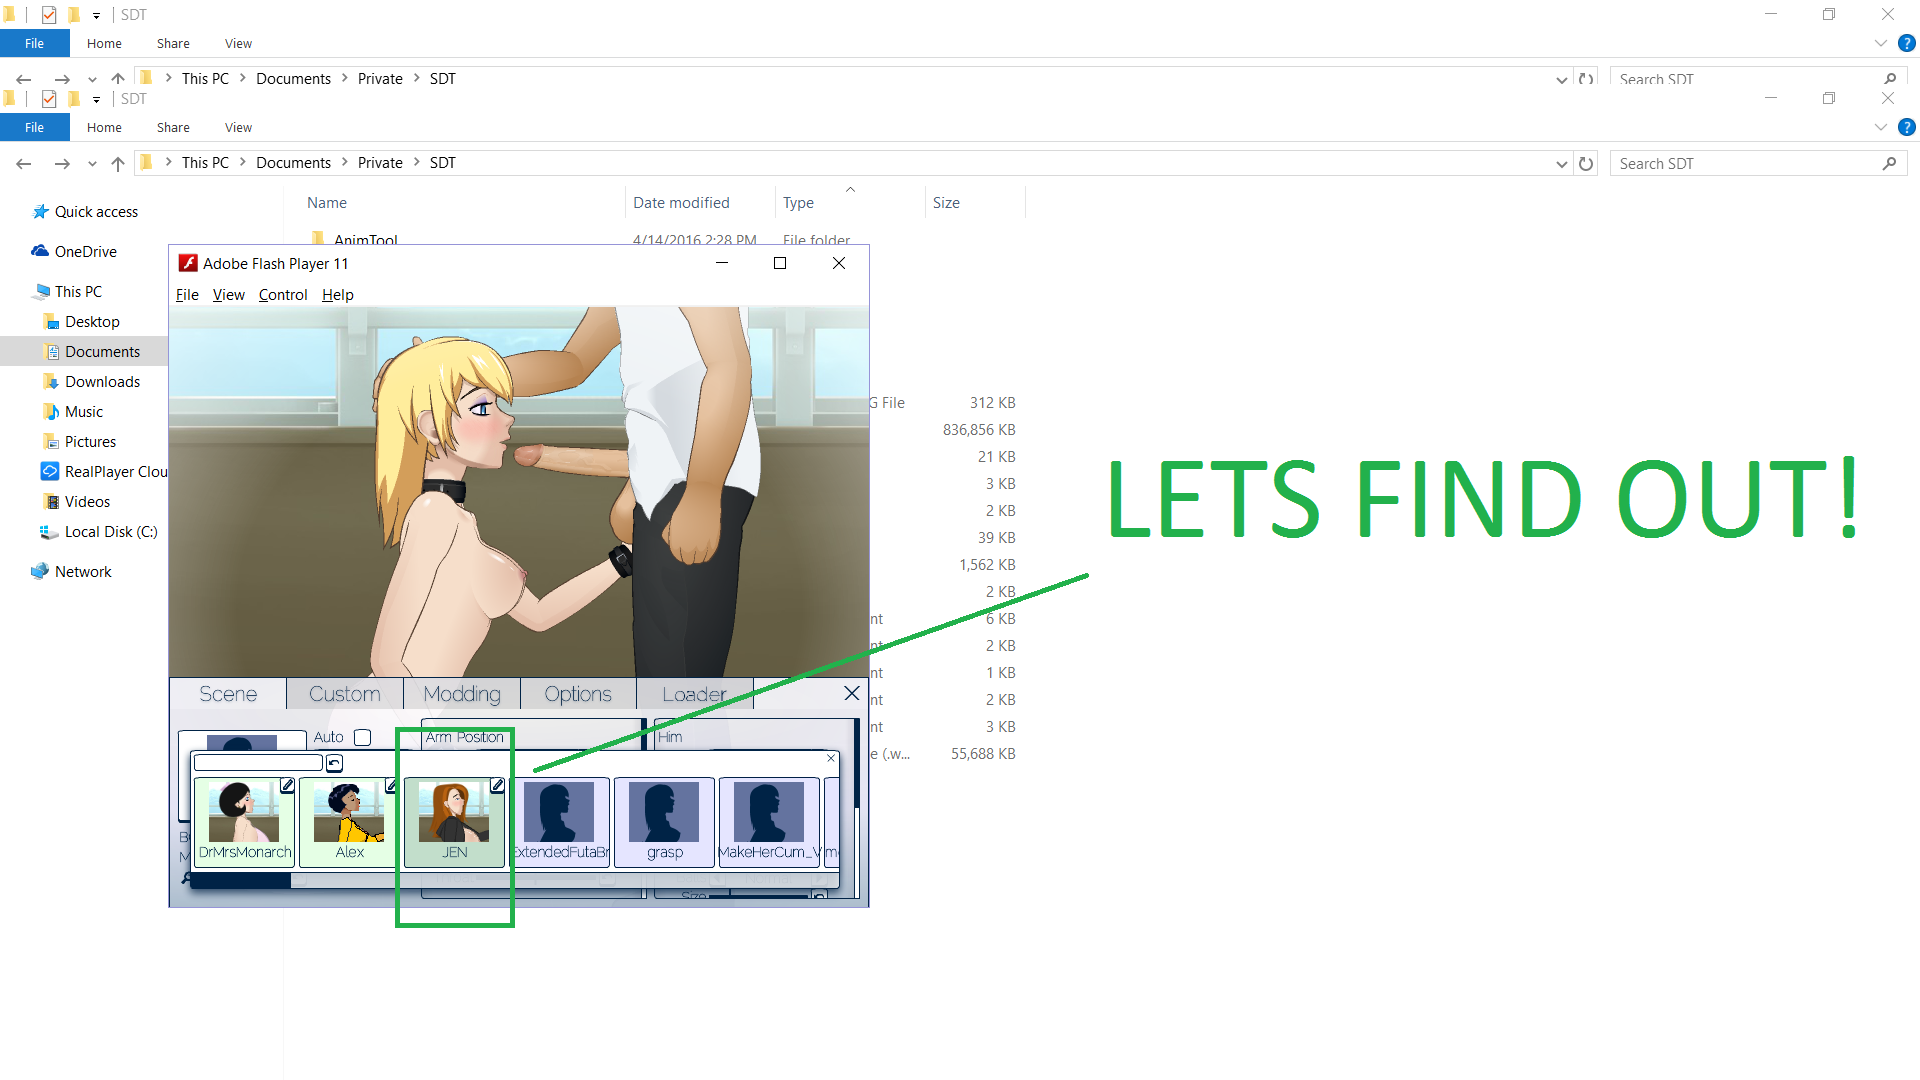The height and width of the screenshot is (1080, 1920).
Task: Close the Scene menu panel with X
Action: point(851,693)
